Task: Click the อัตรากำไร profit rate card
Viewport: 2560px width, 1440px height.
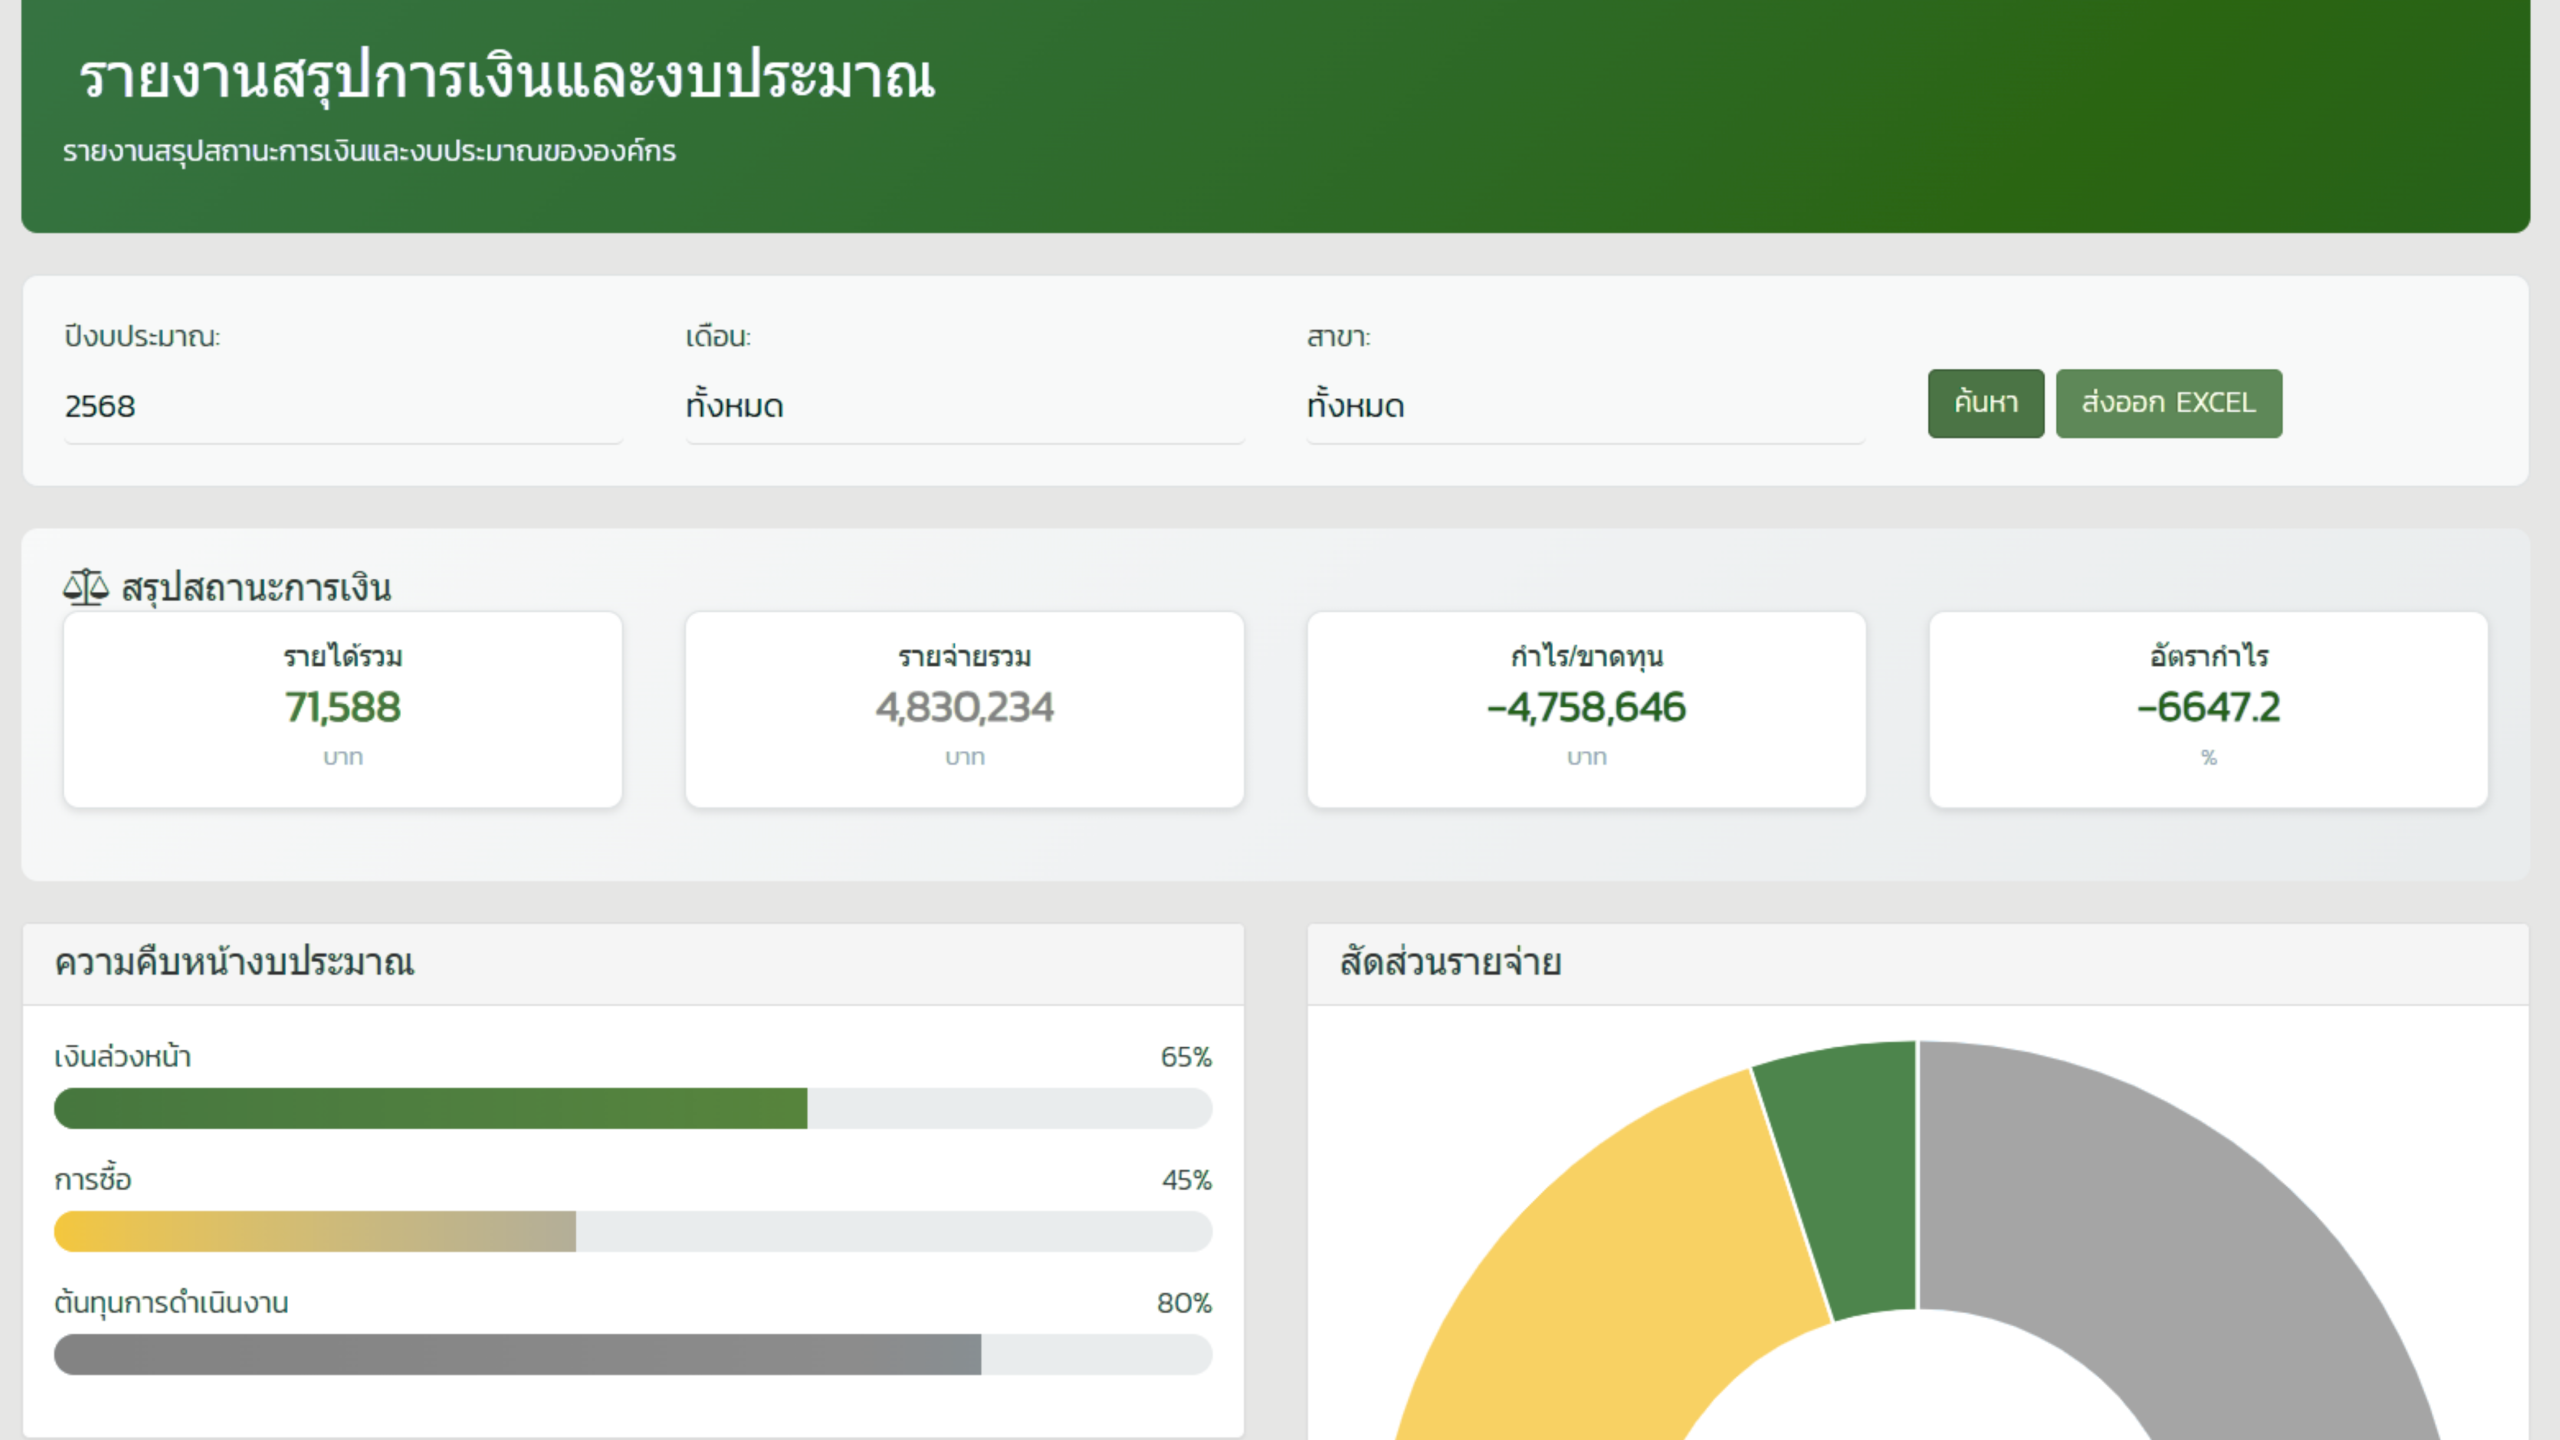Action: 2208,709
